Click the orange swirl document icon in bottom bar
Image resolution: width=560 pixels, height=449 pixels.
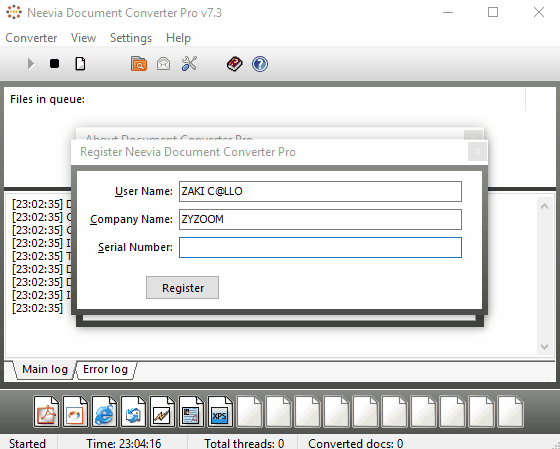click(75, 411)
